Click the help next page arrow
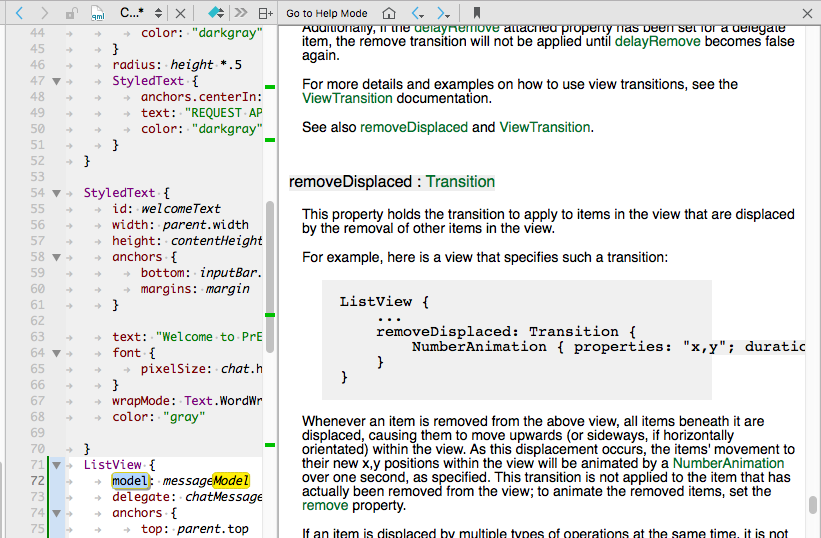The image size is (821, 538). pos(446,13)
